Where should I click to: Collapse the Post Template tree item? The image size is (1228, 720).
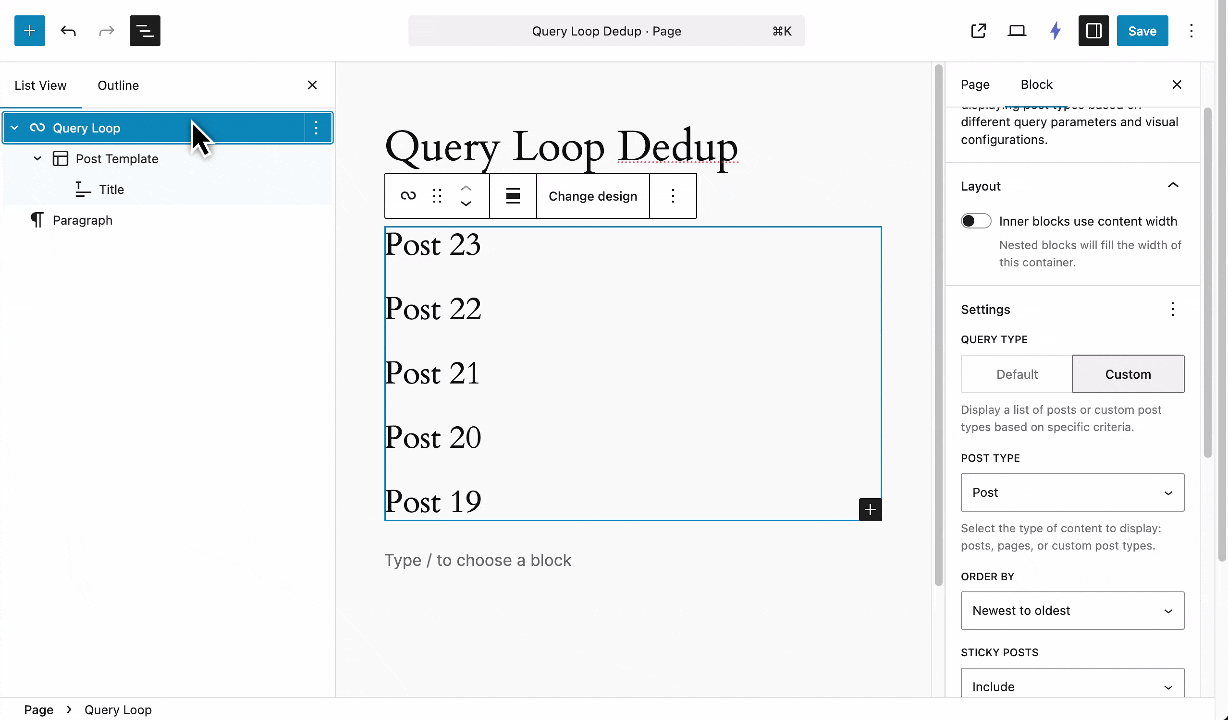[x=37, y=159]
